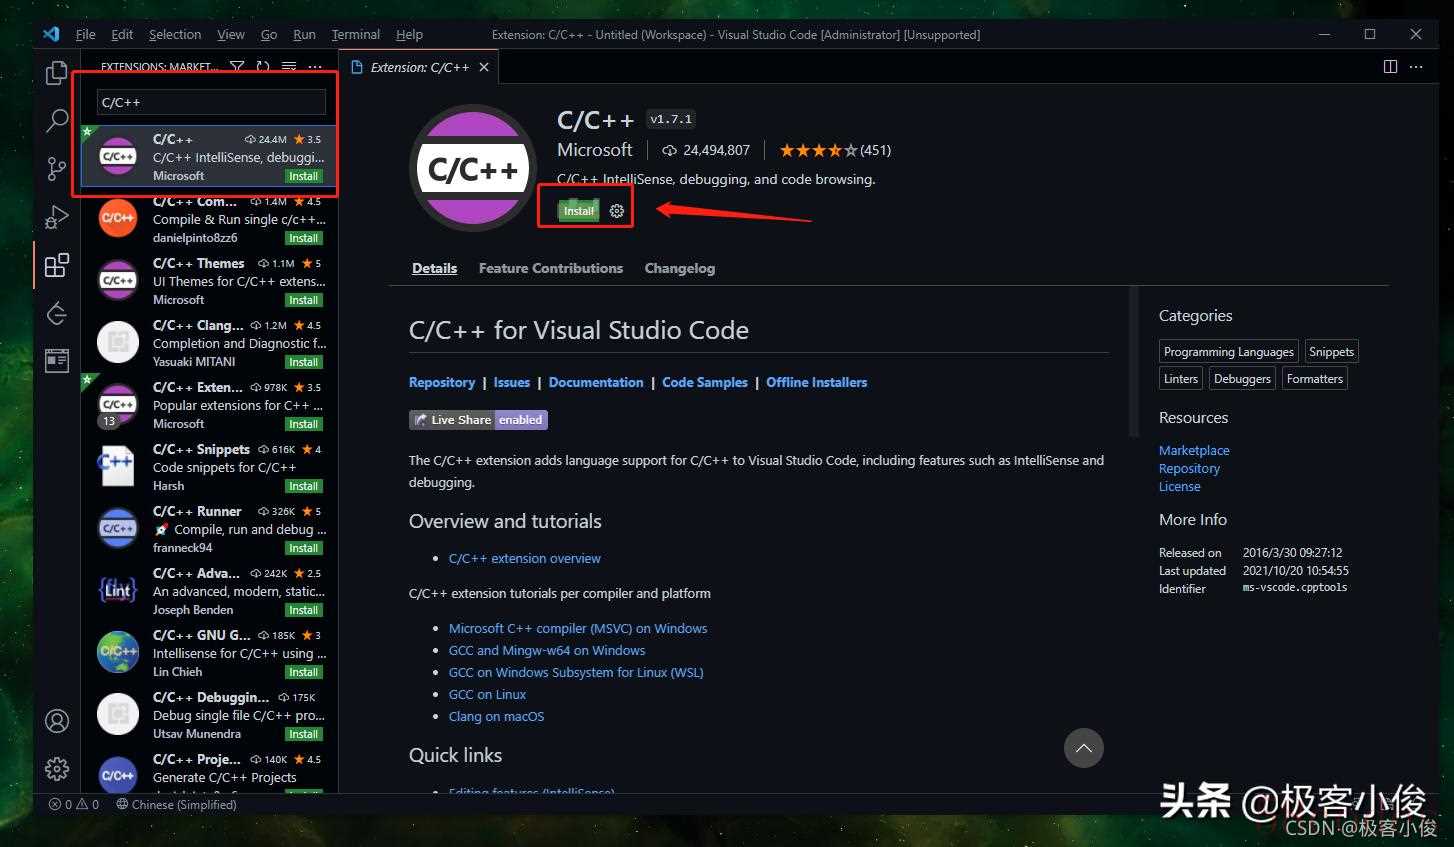Install the C/C++ Snippets extension by Harsh
The height and width of the screenshot is (847, 1454).
pos(304,486)
